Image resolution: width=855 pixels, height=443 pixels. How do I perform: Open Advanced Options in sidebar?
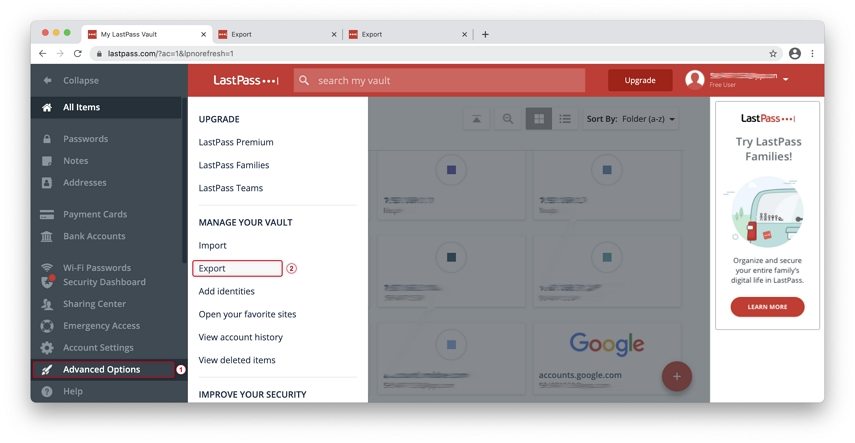click(101, 369)
